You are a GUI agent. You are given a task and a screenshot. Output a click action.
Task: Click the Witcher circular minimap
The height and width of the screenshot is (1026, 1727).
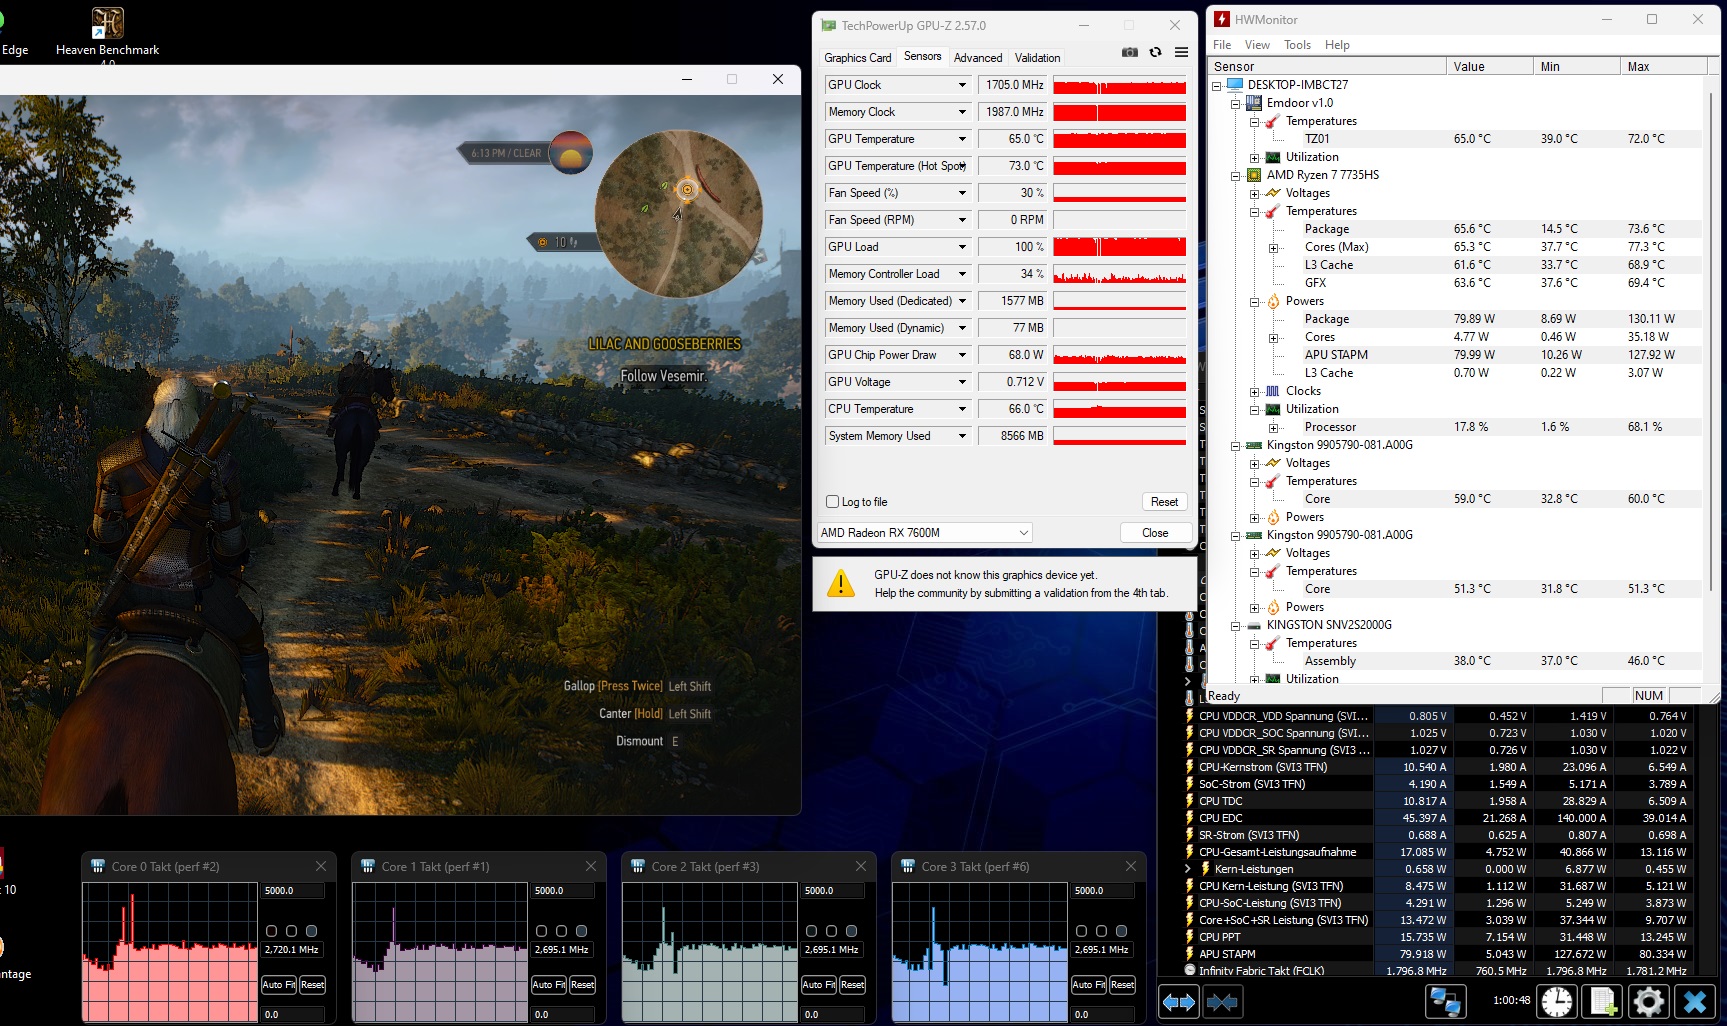[x=679, y=213]
